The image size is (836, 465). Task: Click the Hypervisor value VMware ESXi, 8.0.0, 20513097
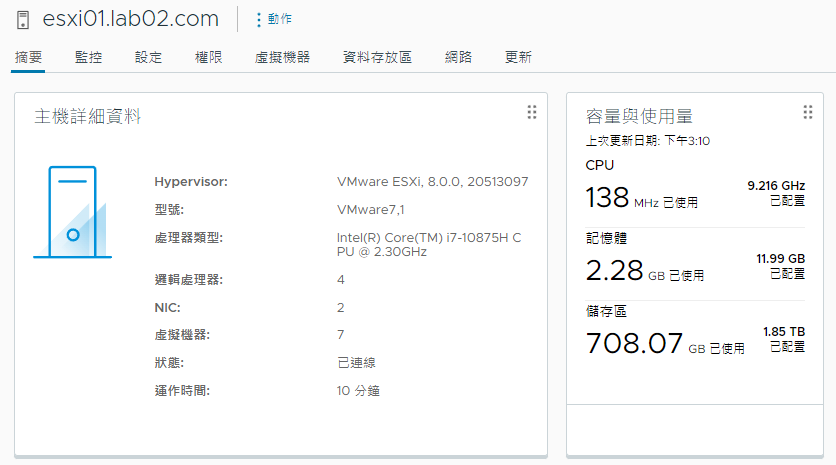pos(432,182)
